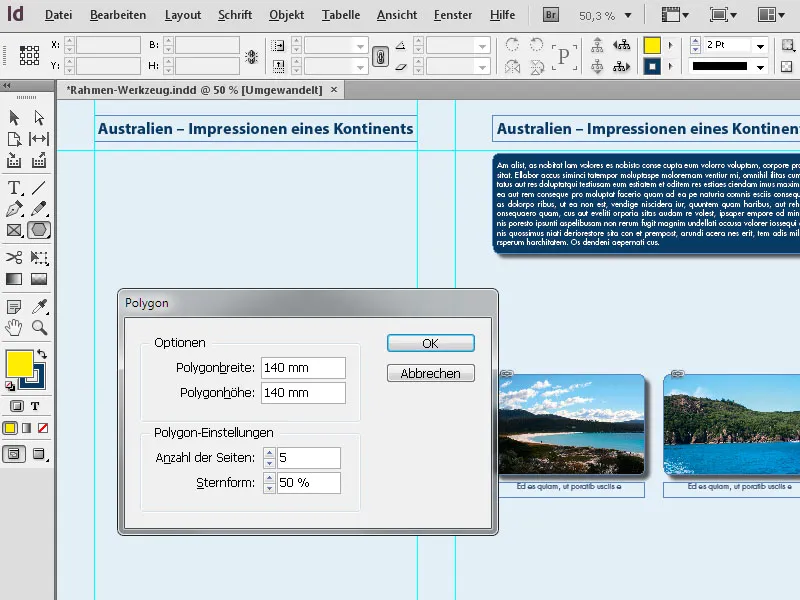Open arrange documents dropdown
This screenshot has height=600, width=800.
[x=771, y=15]
